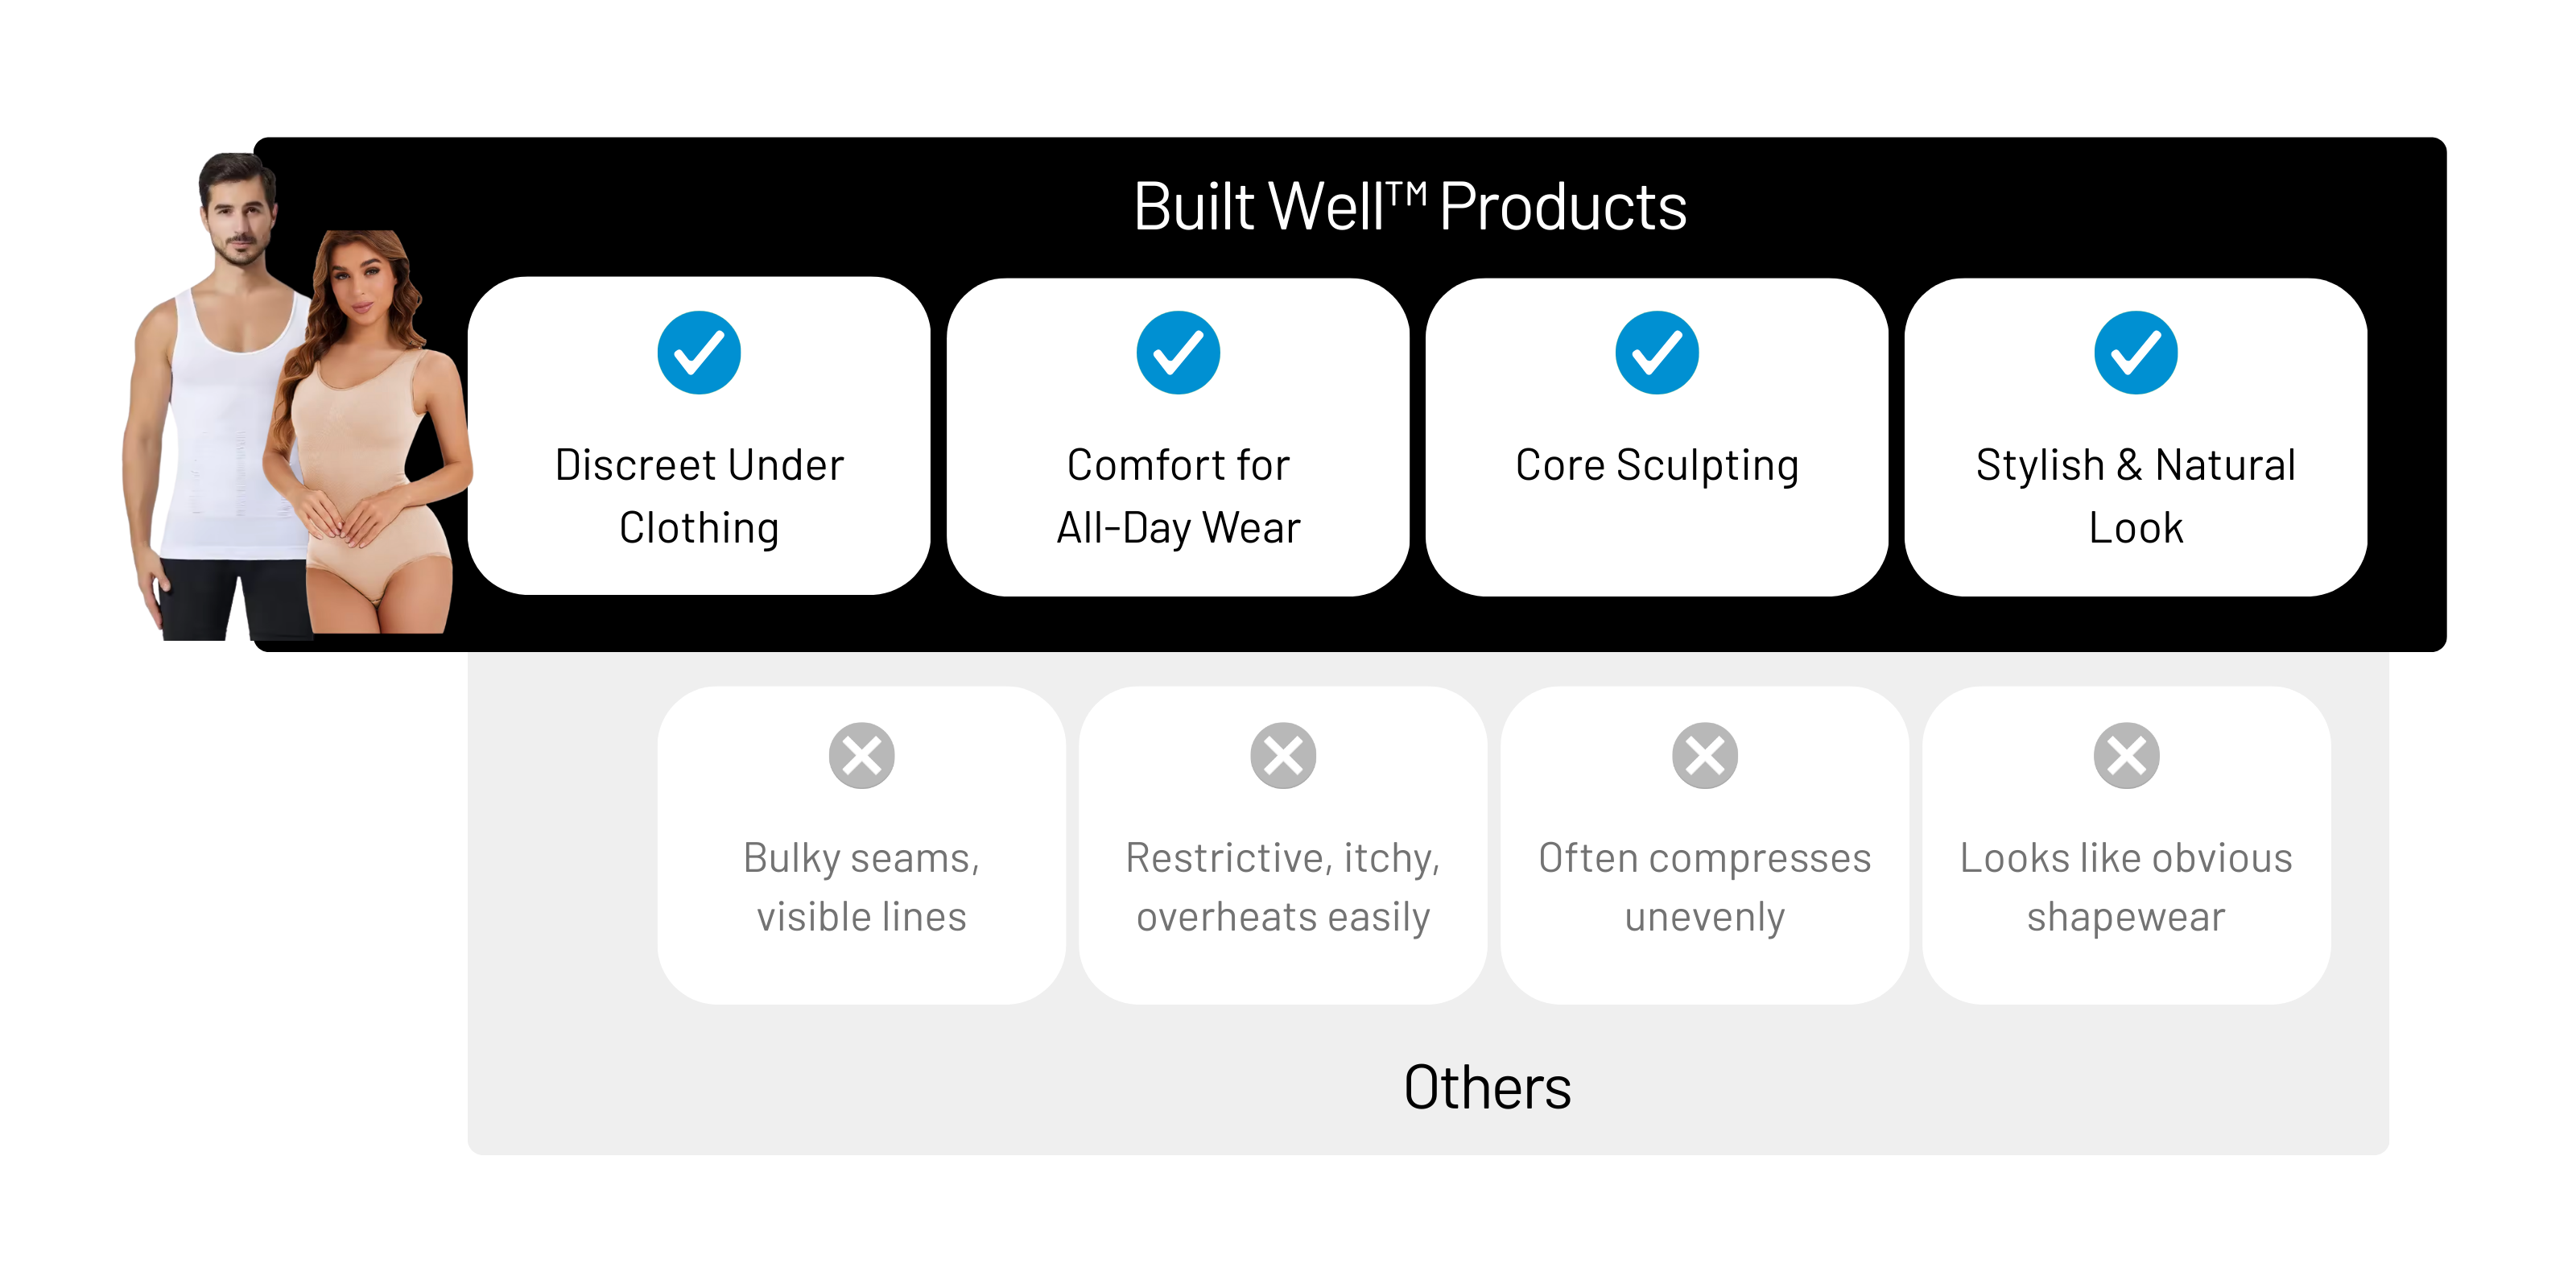Select the Comfort for All-Day Wear text
This screenshot has width=2576, height=1288.
1178,496
